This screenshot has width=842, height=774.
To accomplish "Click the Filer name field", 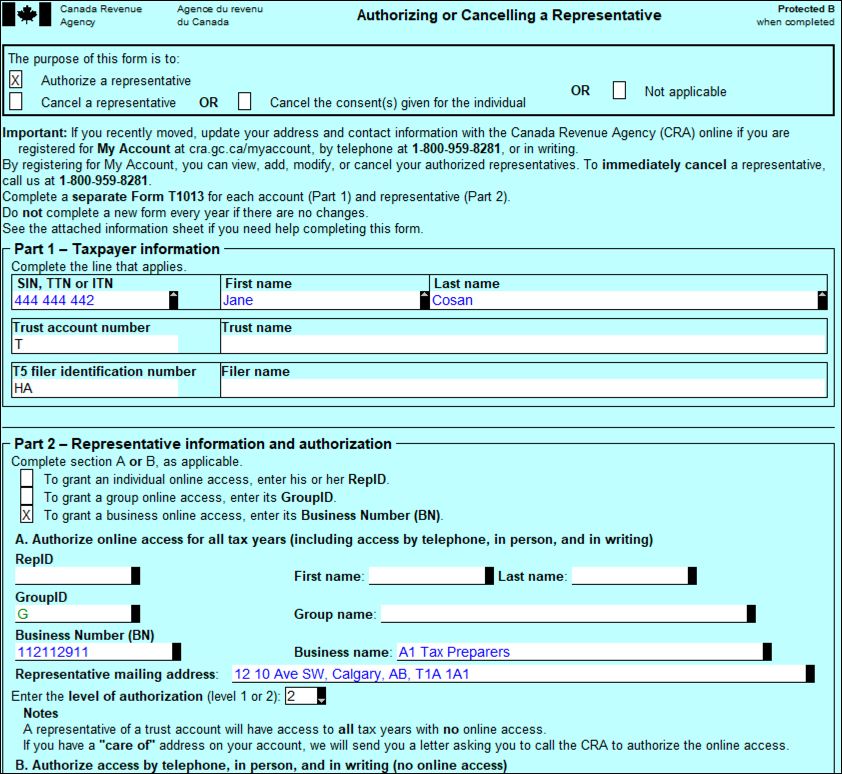I will pos(524,388).
